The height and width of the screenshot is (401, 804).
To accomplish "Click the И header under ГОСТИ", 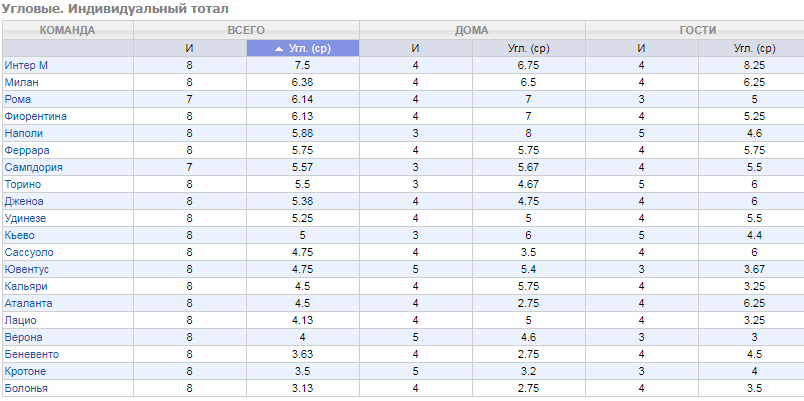I will click(x=641, y=48).
